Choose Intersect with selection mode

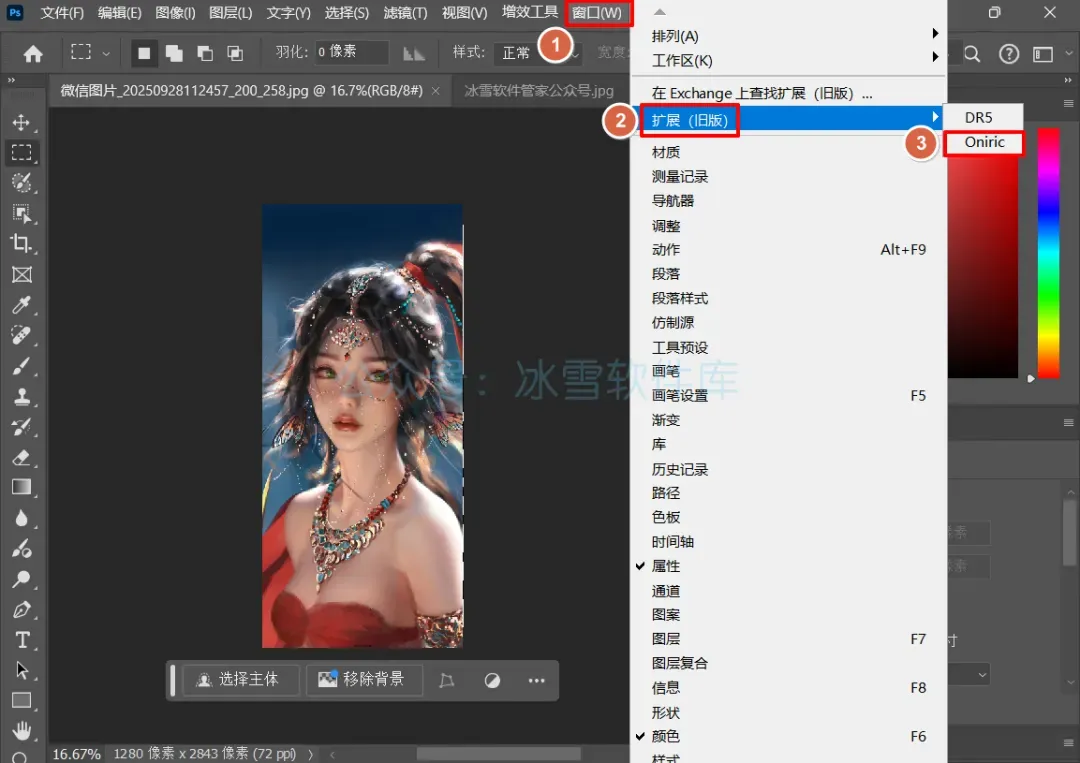pyautogui.click(x=235, y=53)
